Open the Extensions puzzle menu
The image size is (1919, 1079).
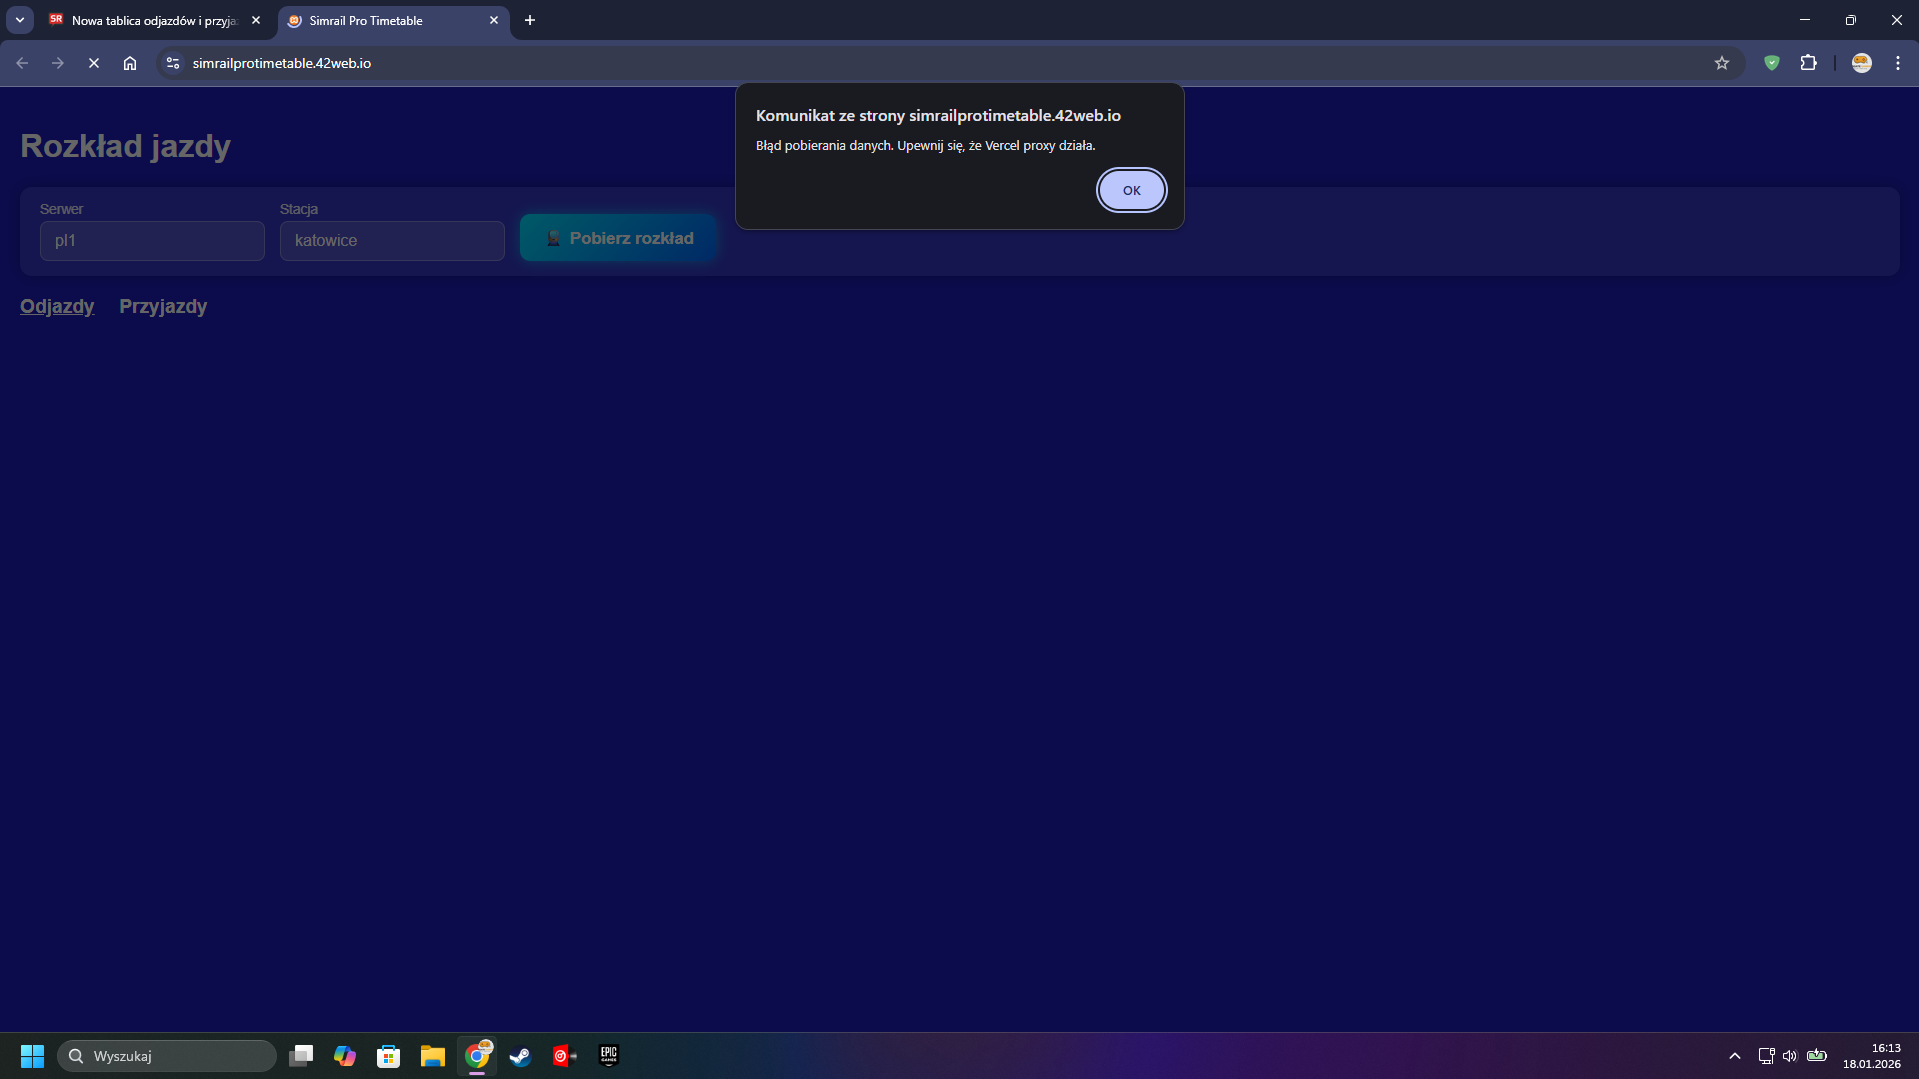point(1808,63)
